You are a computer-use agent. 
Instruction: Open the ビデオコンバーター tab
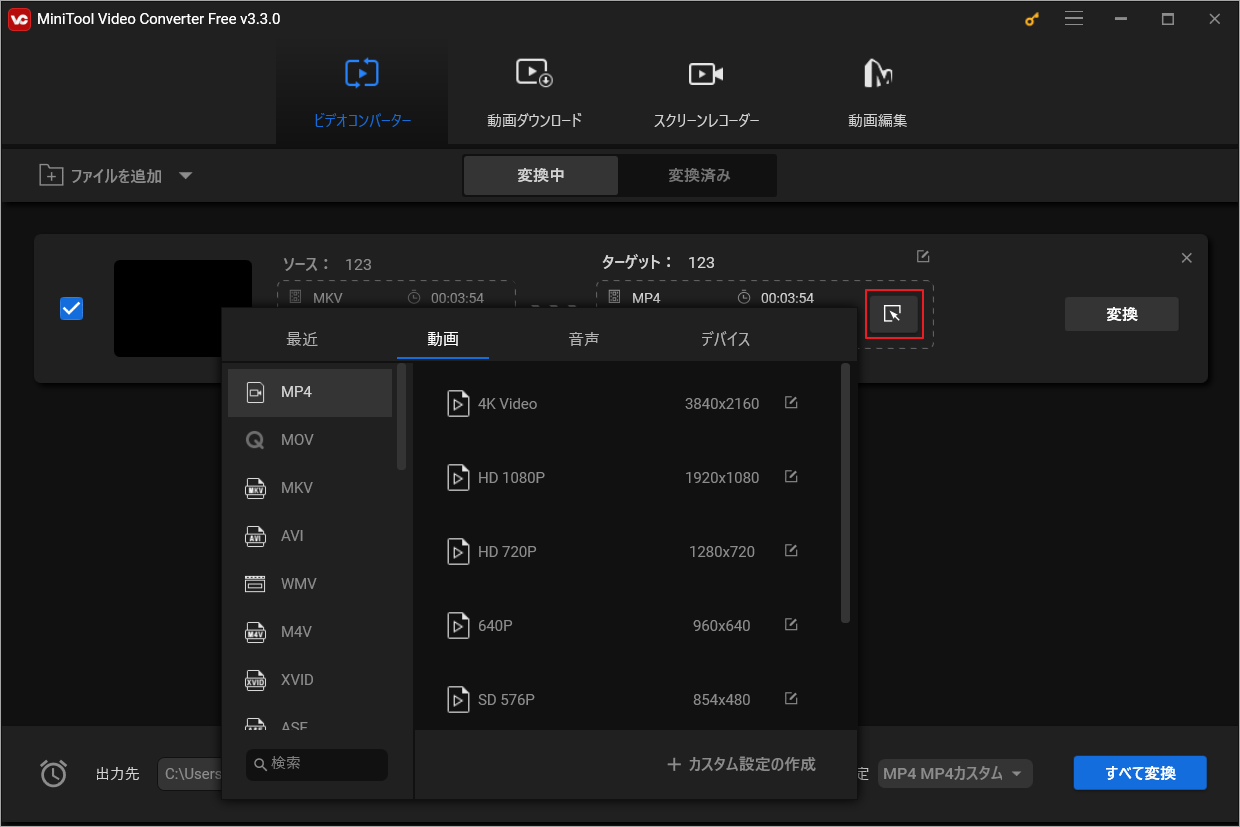[x=362, y=95]
